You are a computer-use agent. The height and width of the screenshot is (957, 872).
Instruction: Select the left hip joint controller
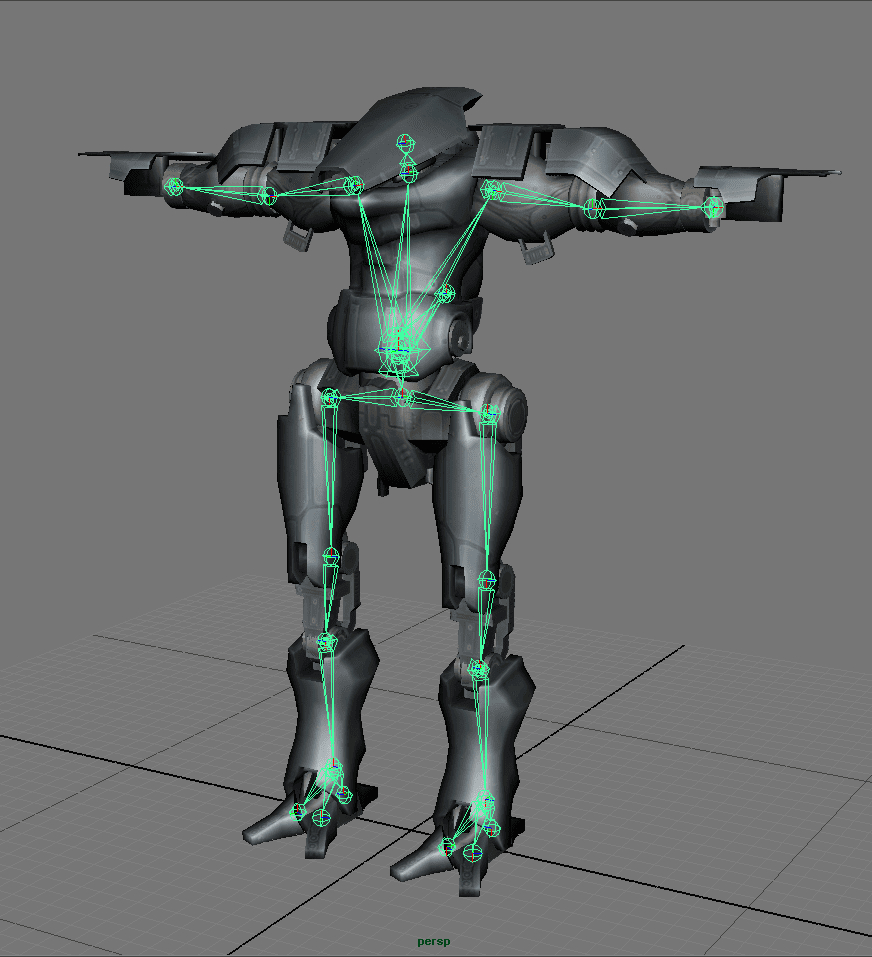point(330,396)
